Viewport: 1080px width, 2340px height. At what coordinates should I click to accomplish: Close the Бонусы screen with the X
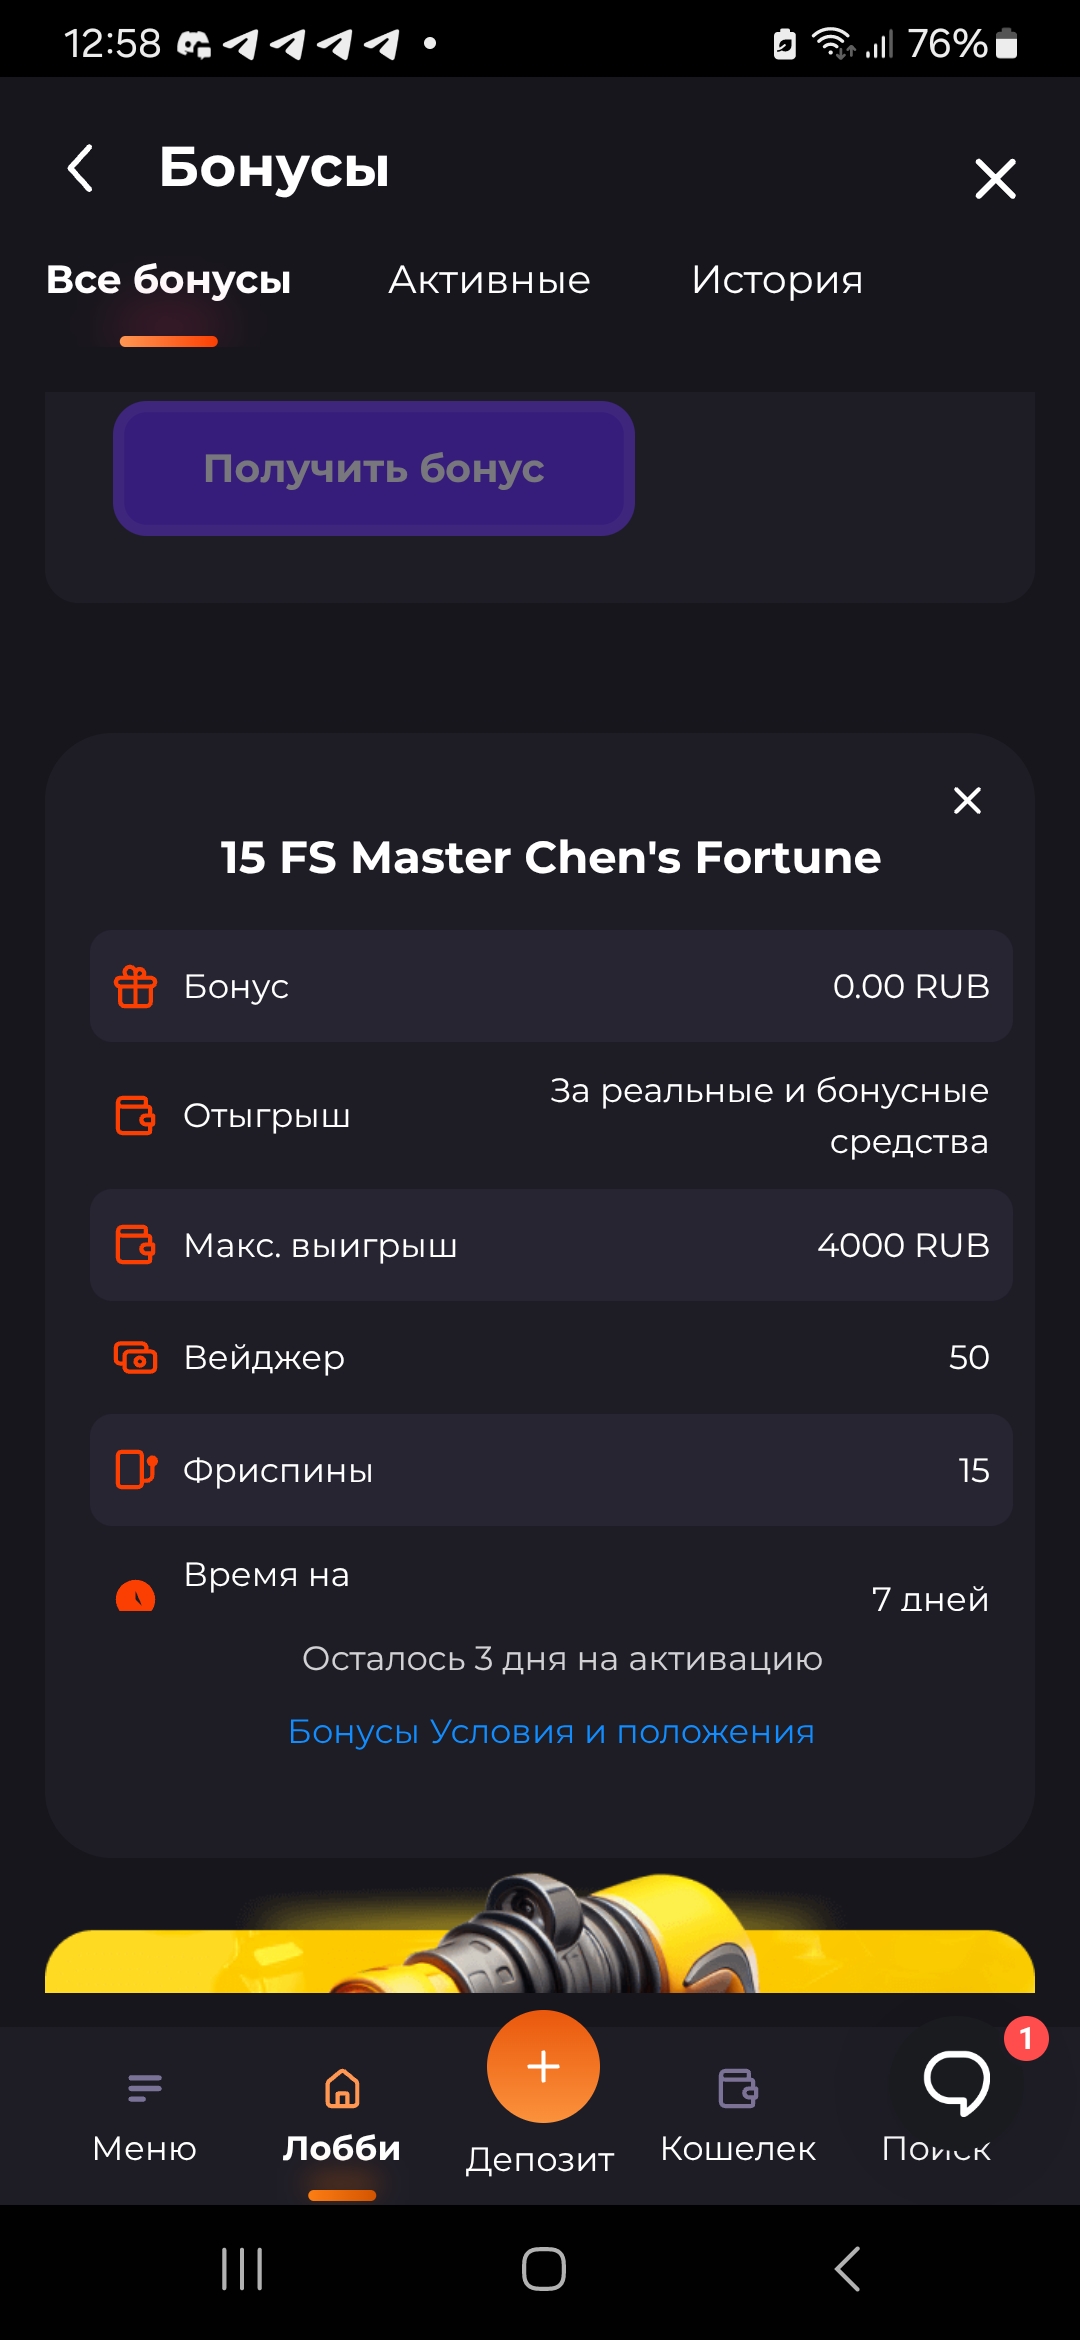(x=995, y=179)
